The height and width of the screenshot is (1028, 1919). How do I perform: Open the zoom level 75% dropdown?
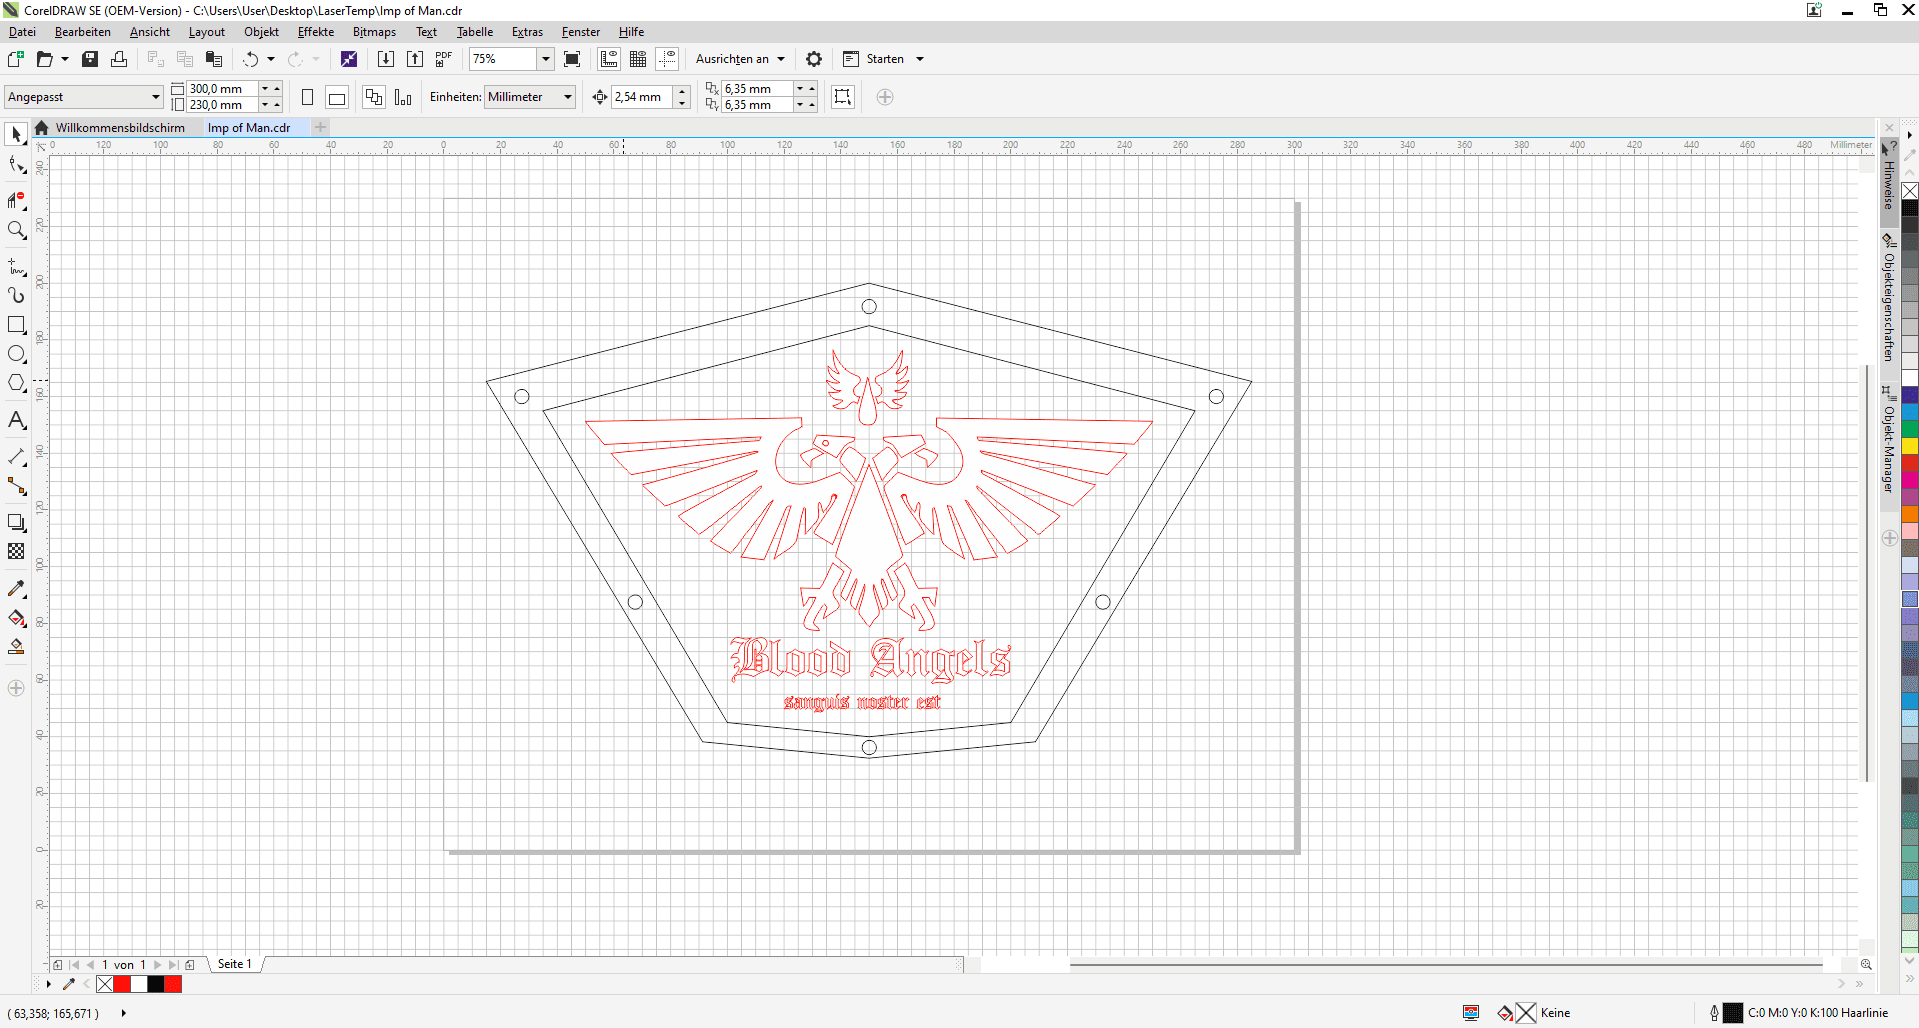click(546, 59)
